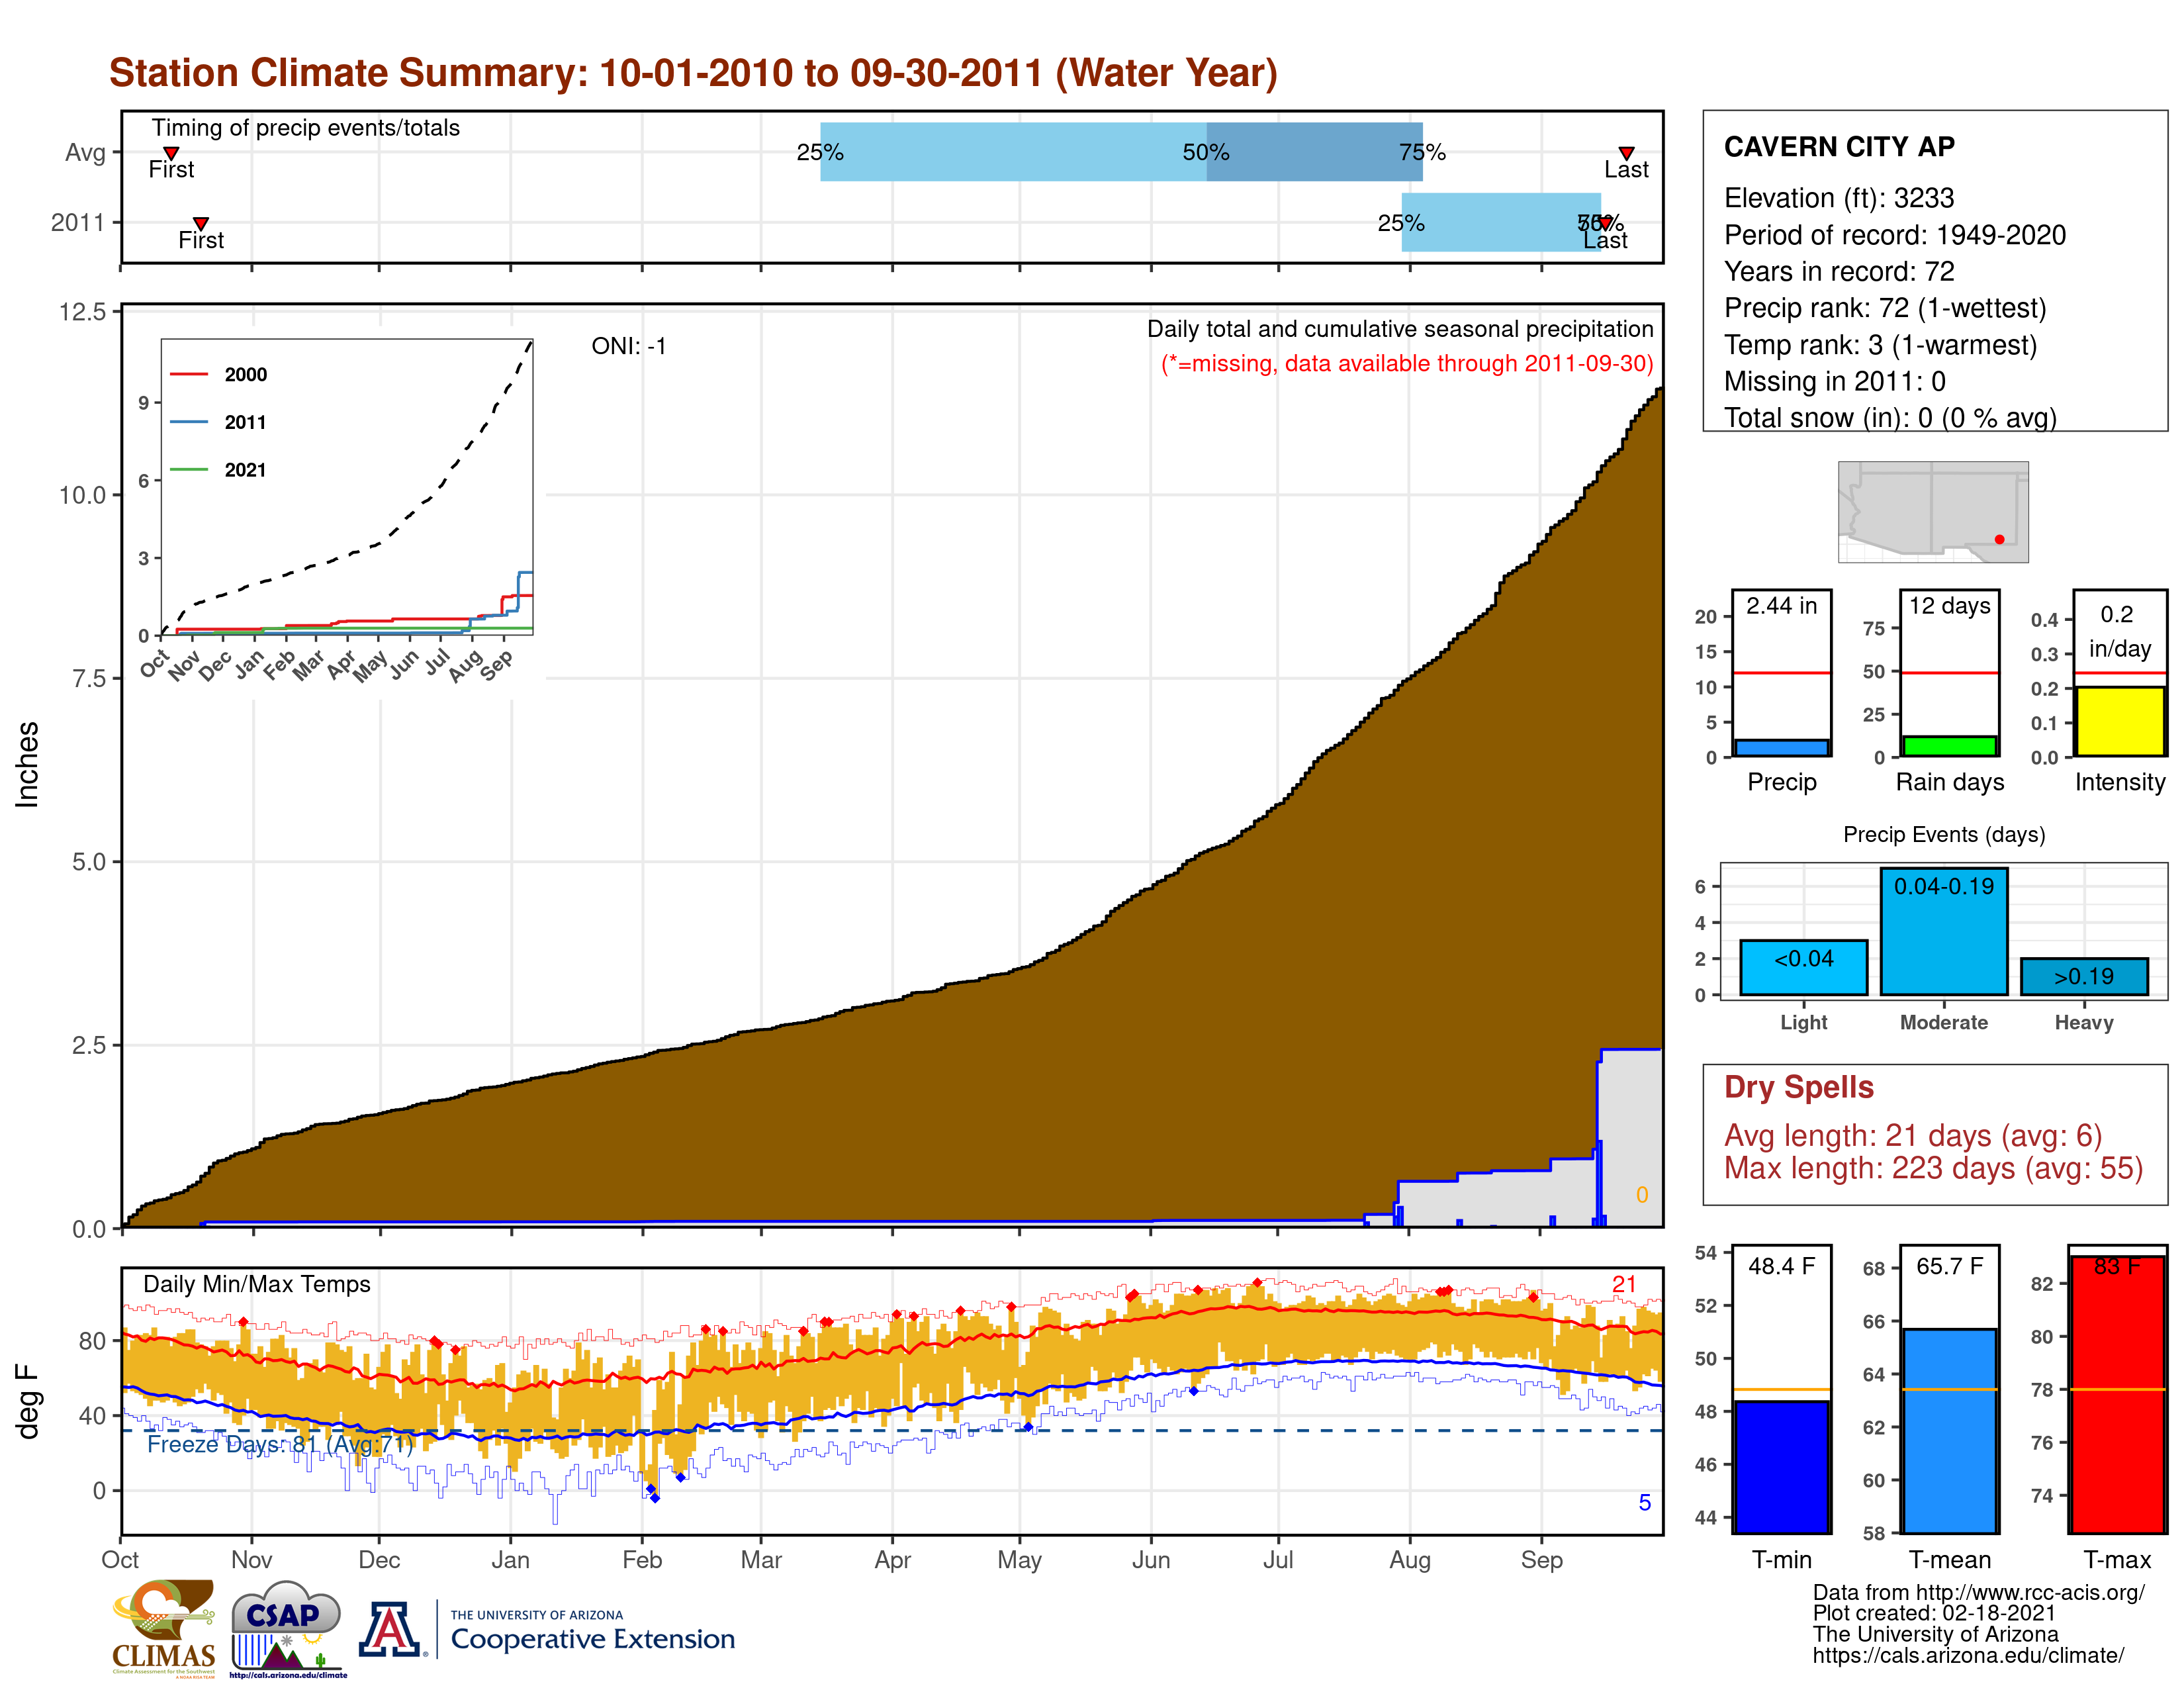Click the Missing in 2011: 0 line
Image resolution: width=2184 pixels, height=1688 pixels.
coord(1834,381)
